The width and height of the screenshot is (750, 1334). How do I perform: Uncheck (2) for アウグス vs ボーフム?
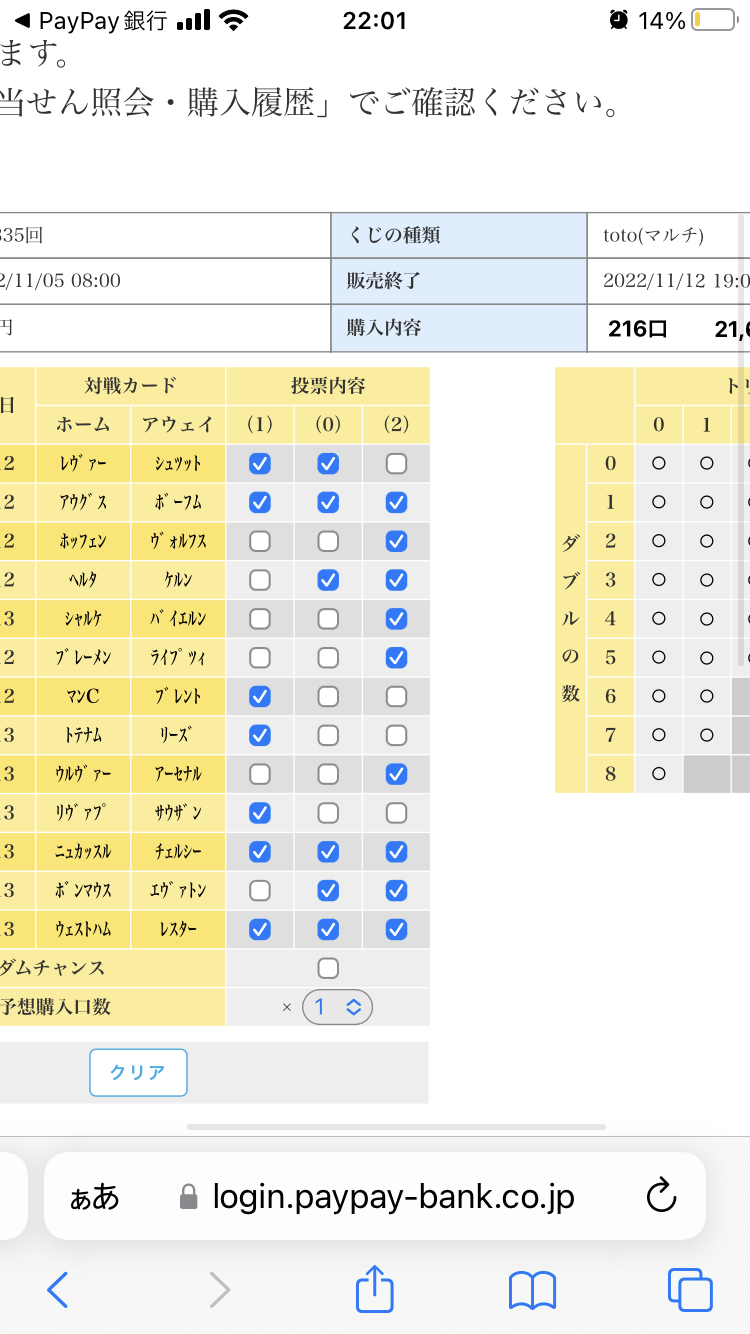pos(396,502)
